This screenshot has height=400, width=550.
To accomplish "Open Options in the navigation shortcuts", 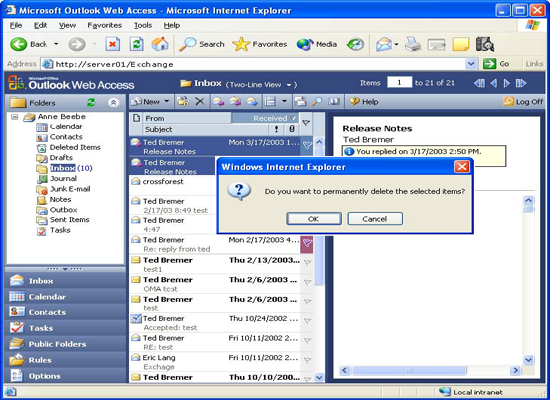I will 65,376.
